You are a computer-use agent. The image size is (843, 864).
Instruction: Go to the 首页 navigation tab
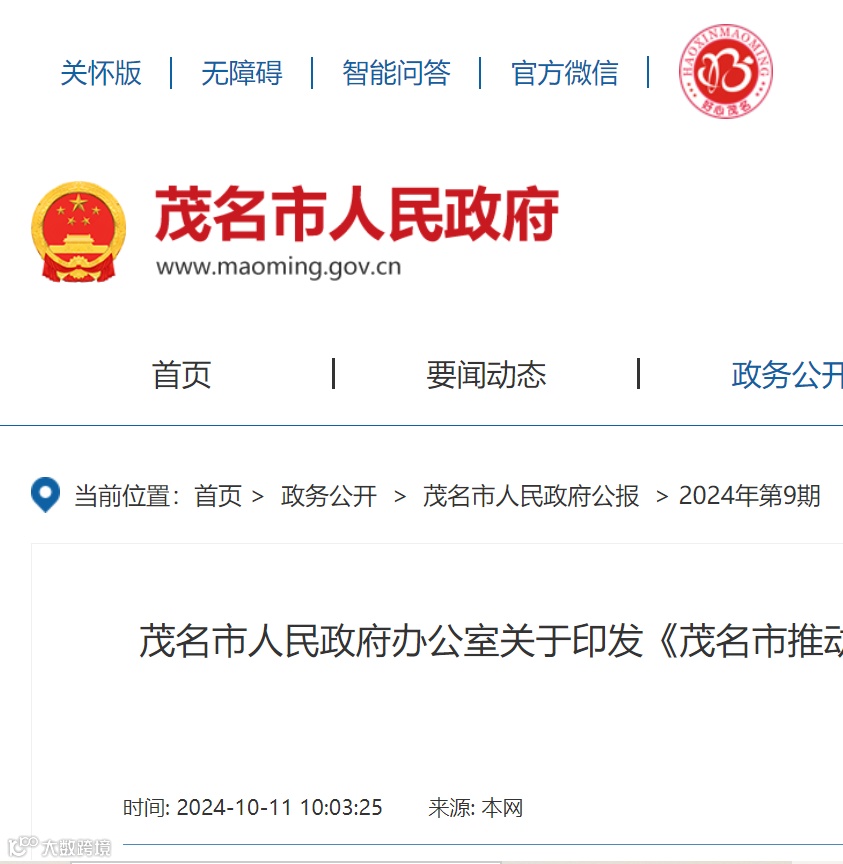click(182, 375)
